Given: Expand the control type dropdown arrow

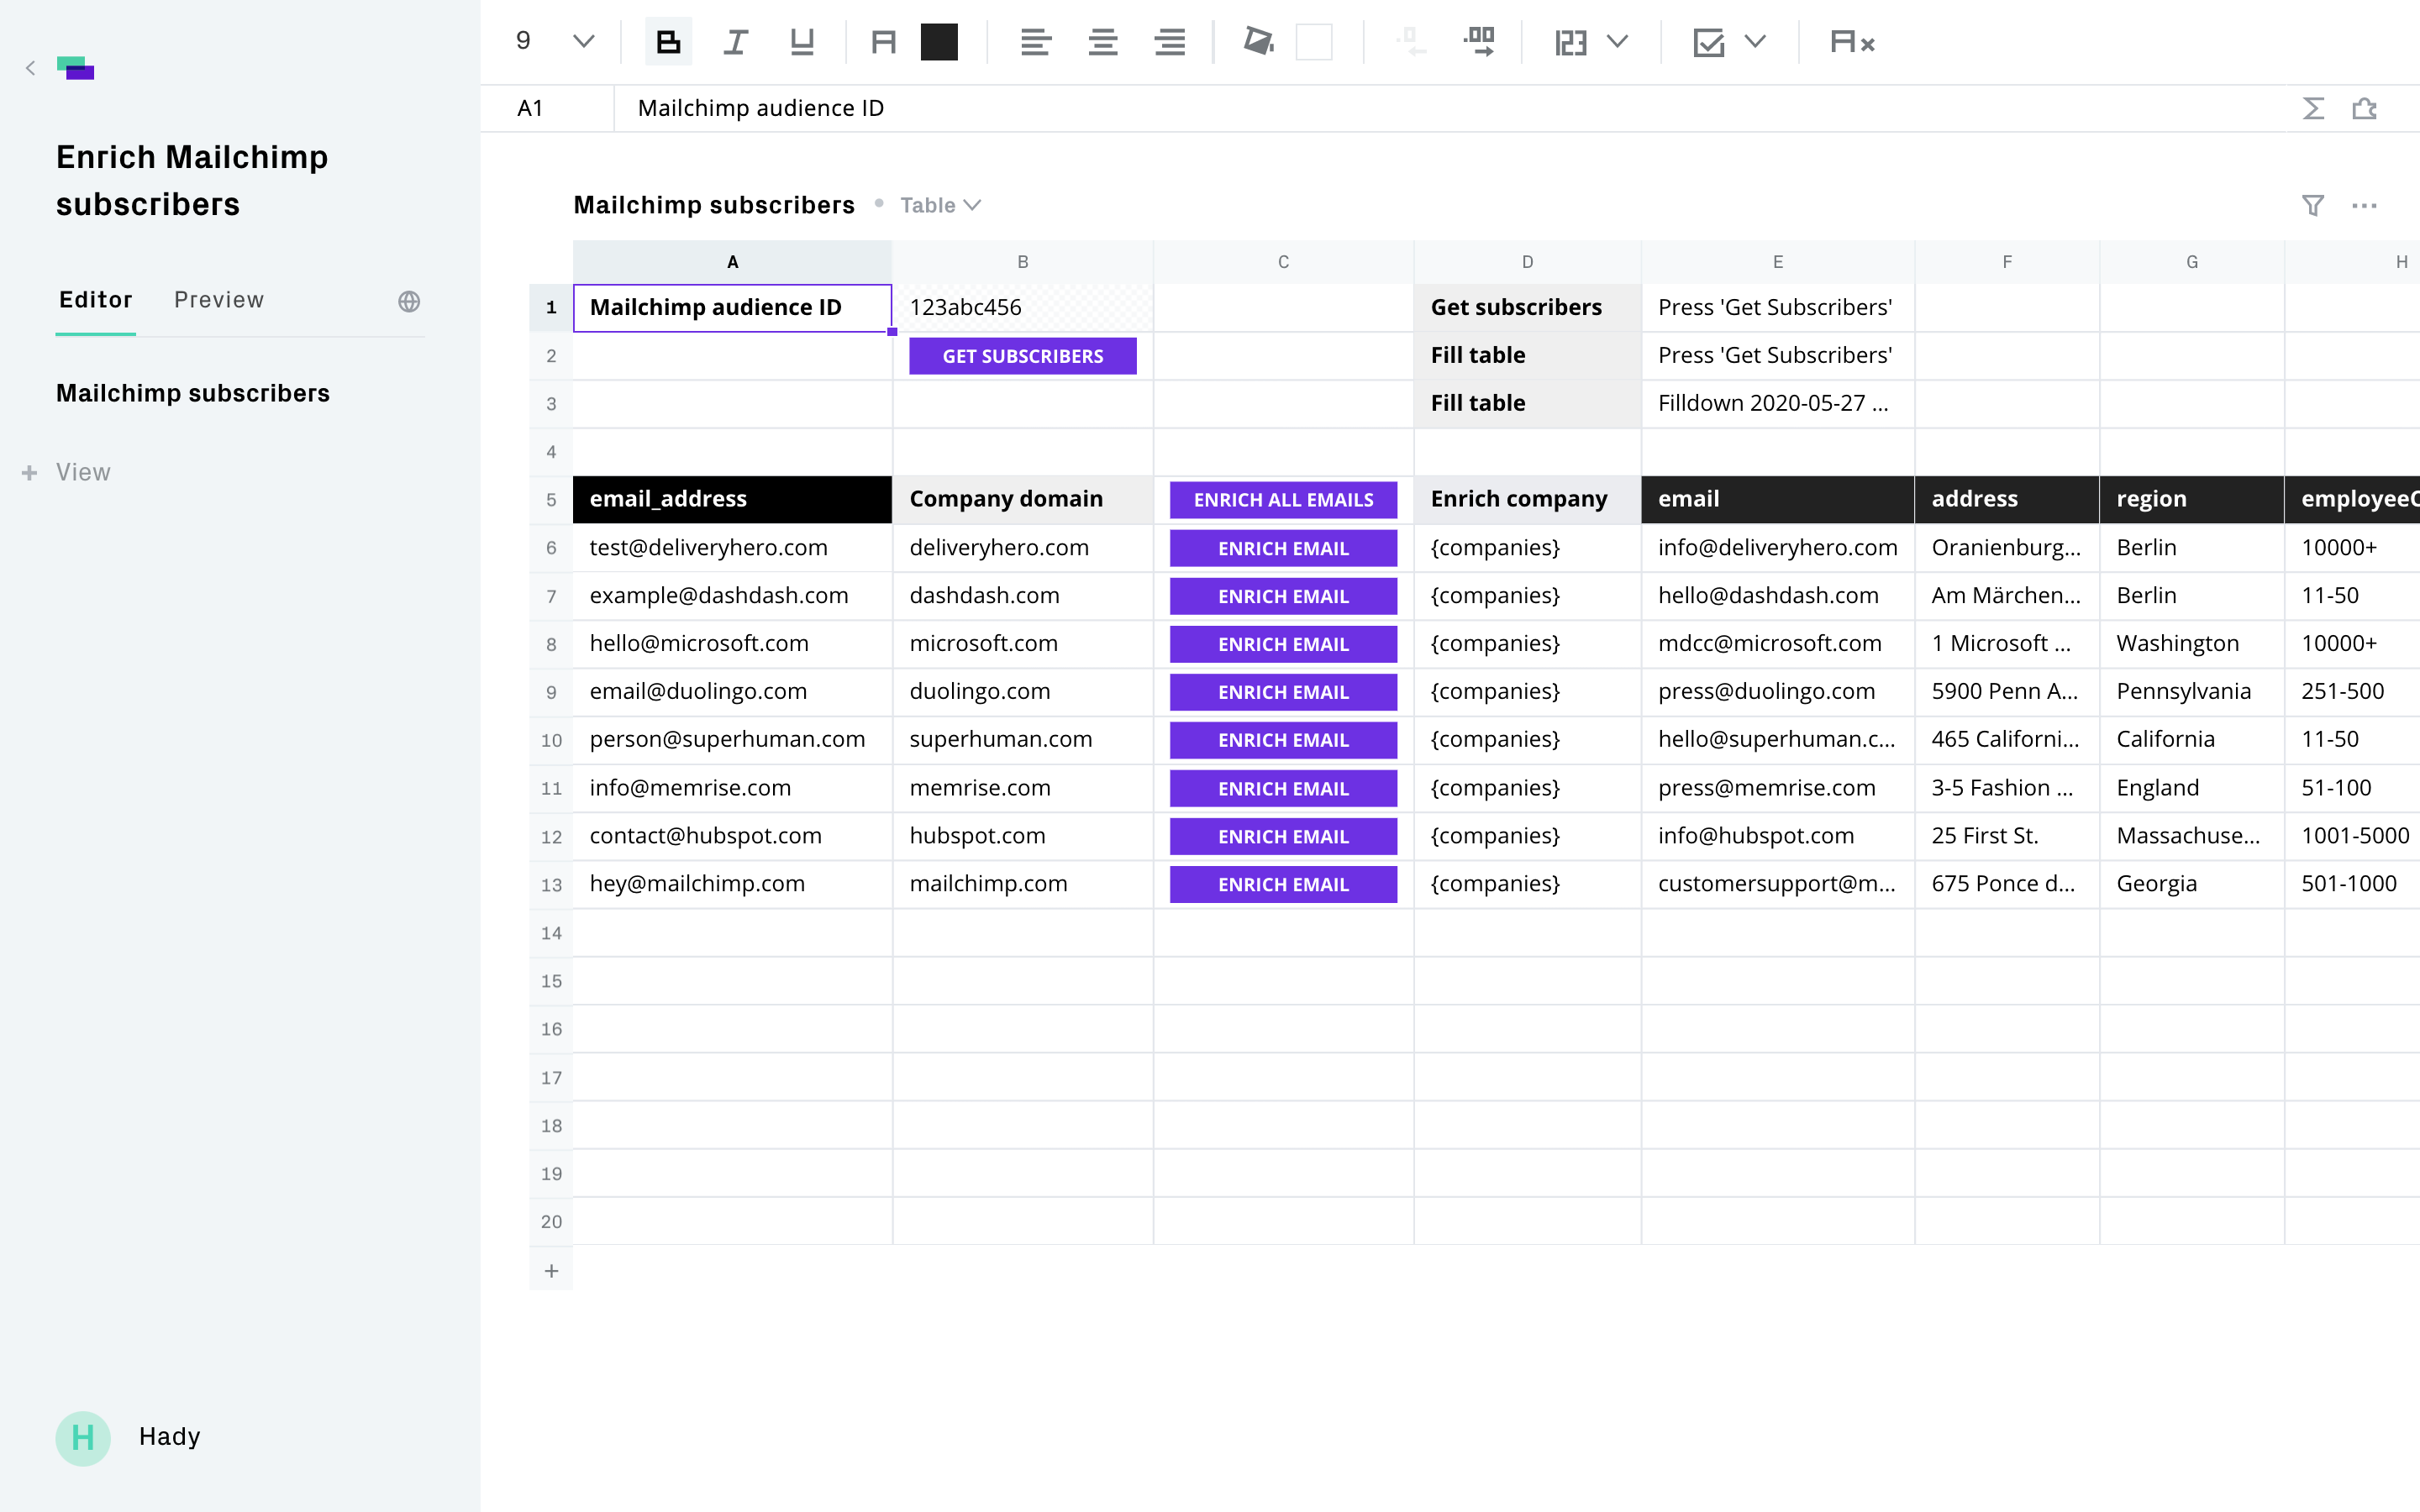Looking at the screenshot, I should click(x=1755, y=42).
